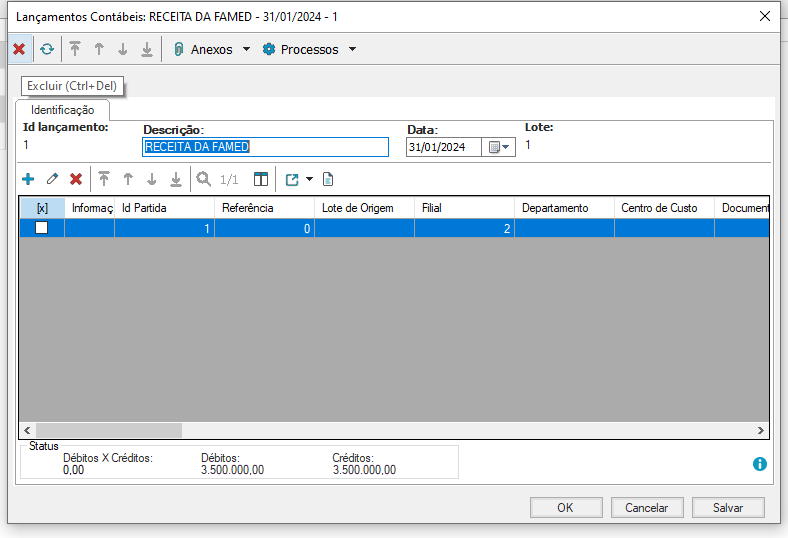Click the document report icon in grid toolbar
Image resolution: width=788 pixels, height=538 pixels.
tap(327, 179)
